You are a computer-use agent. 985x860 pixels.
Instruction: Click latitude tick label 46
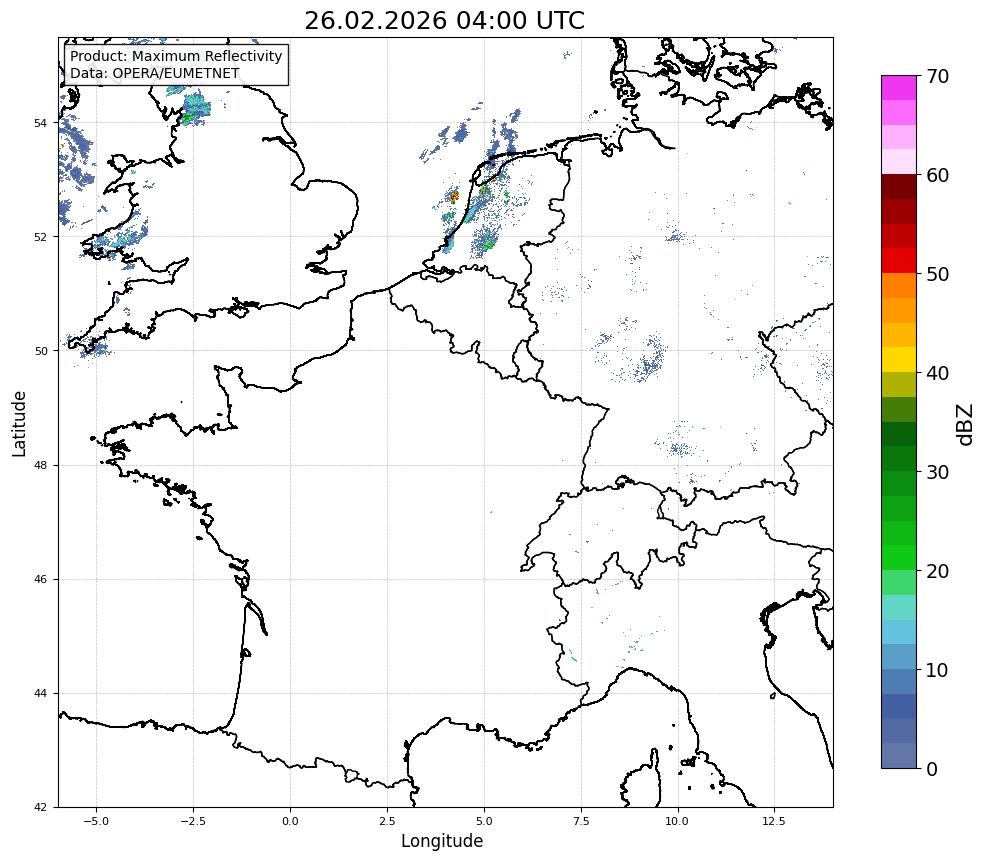coord(40,579)
